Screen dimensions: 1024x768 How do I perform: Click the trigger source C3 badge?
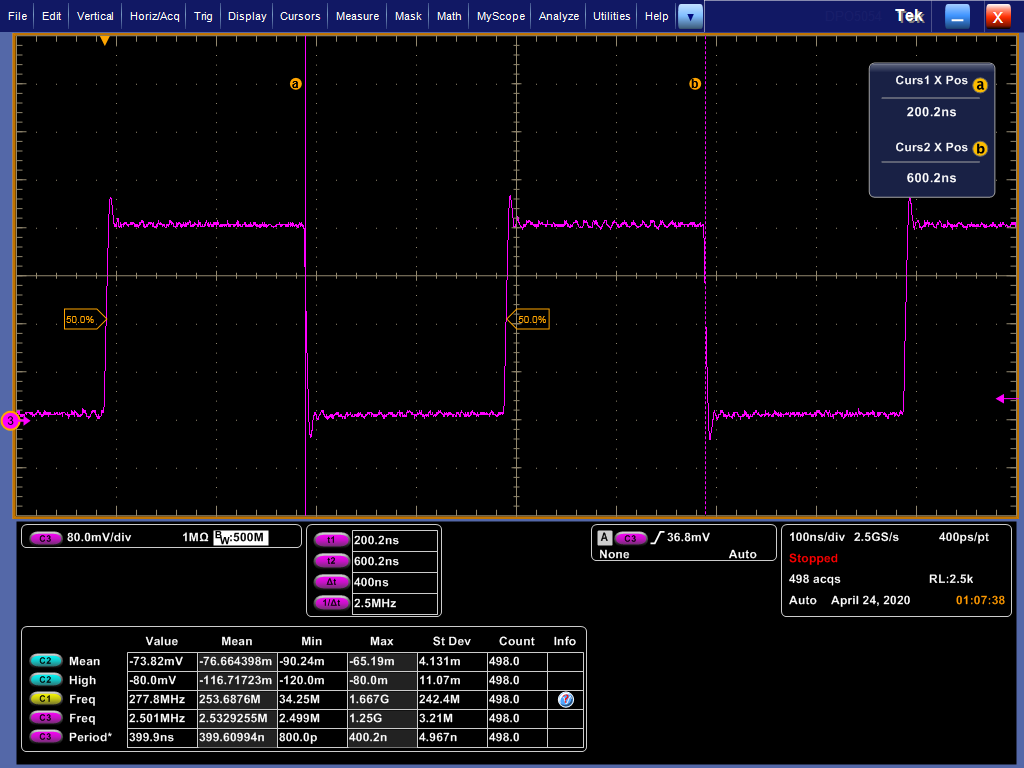pyautogui.click(x=631, y=537)
